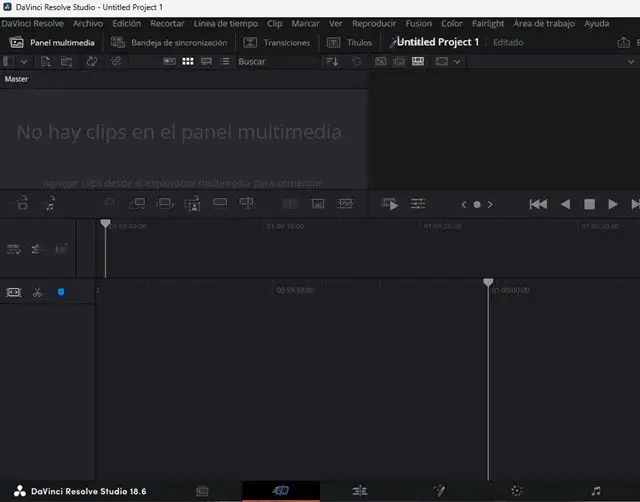Image resolution: width=640 pixels, height=502 pixels.
Task: Click the Stop playback button
Action: (589, 204)
